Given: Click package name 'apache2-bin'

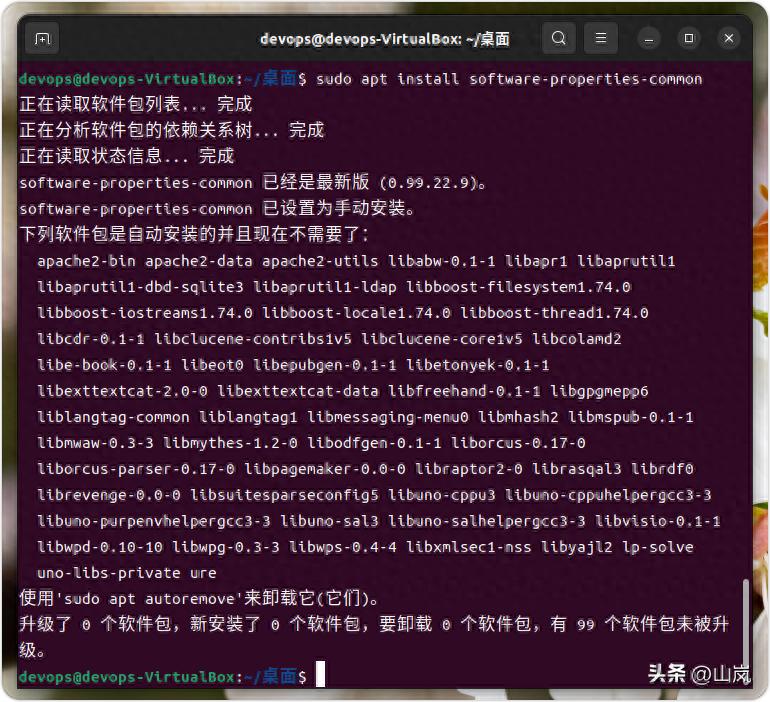Looking at the screenshot, I should [x=86, y=261].
